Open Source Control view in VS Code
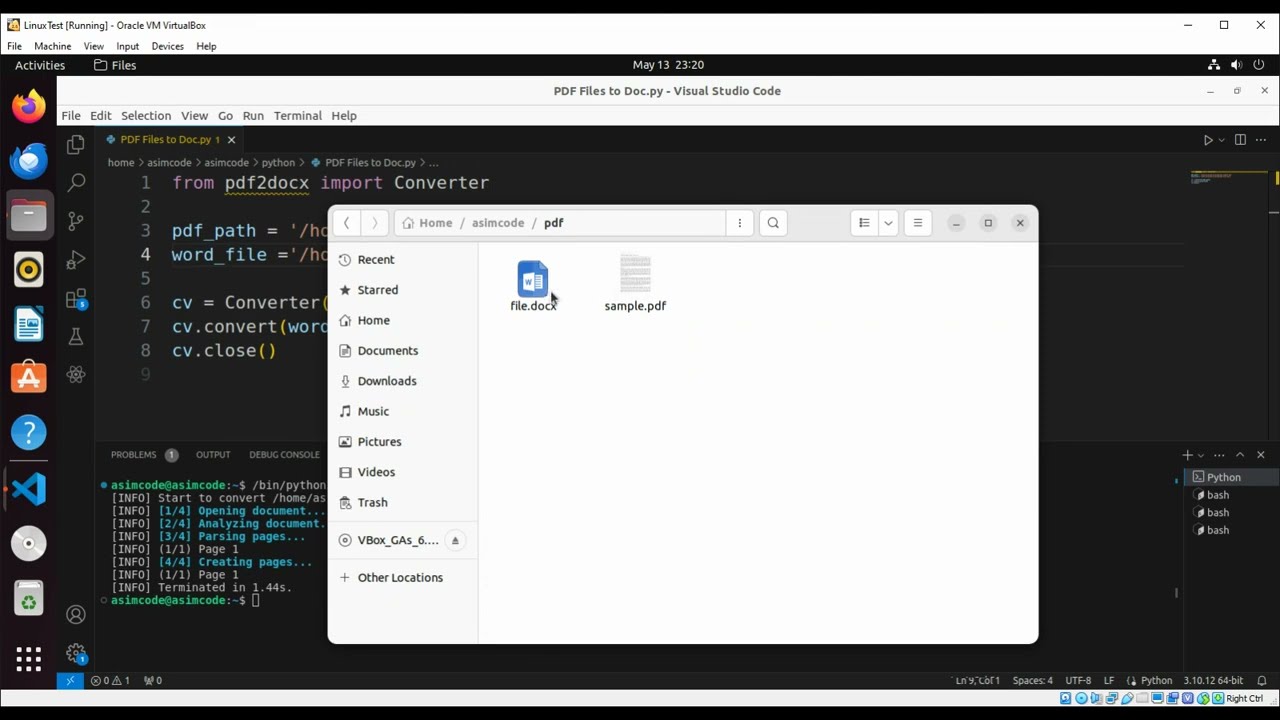The image size is (1280, 720). click(x=76, y=221)
